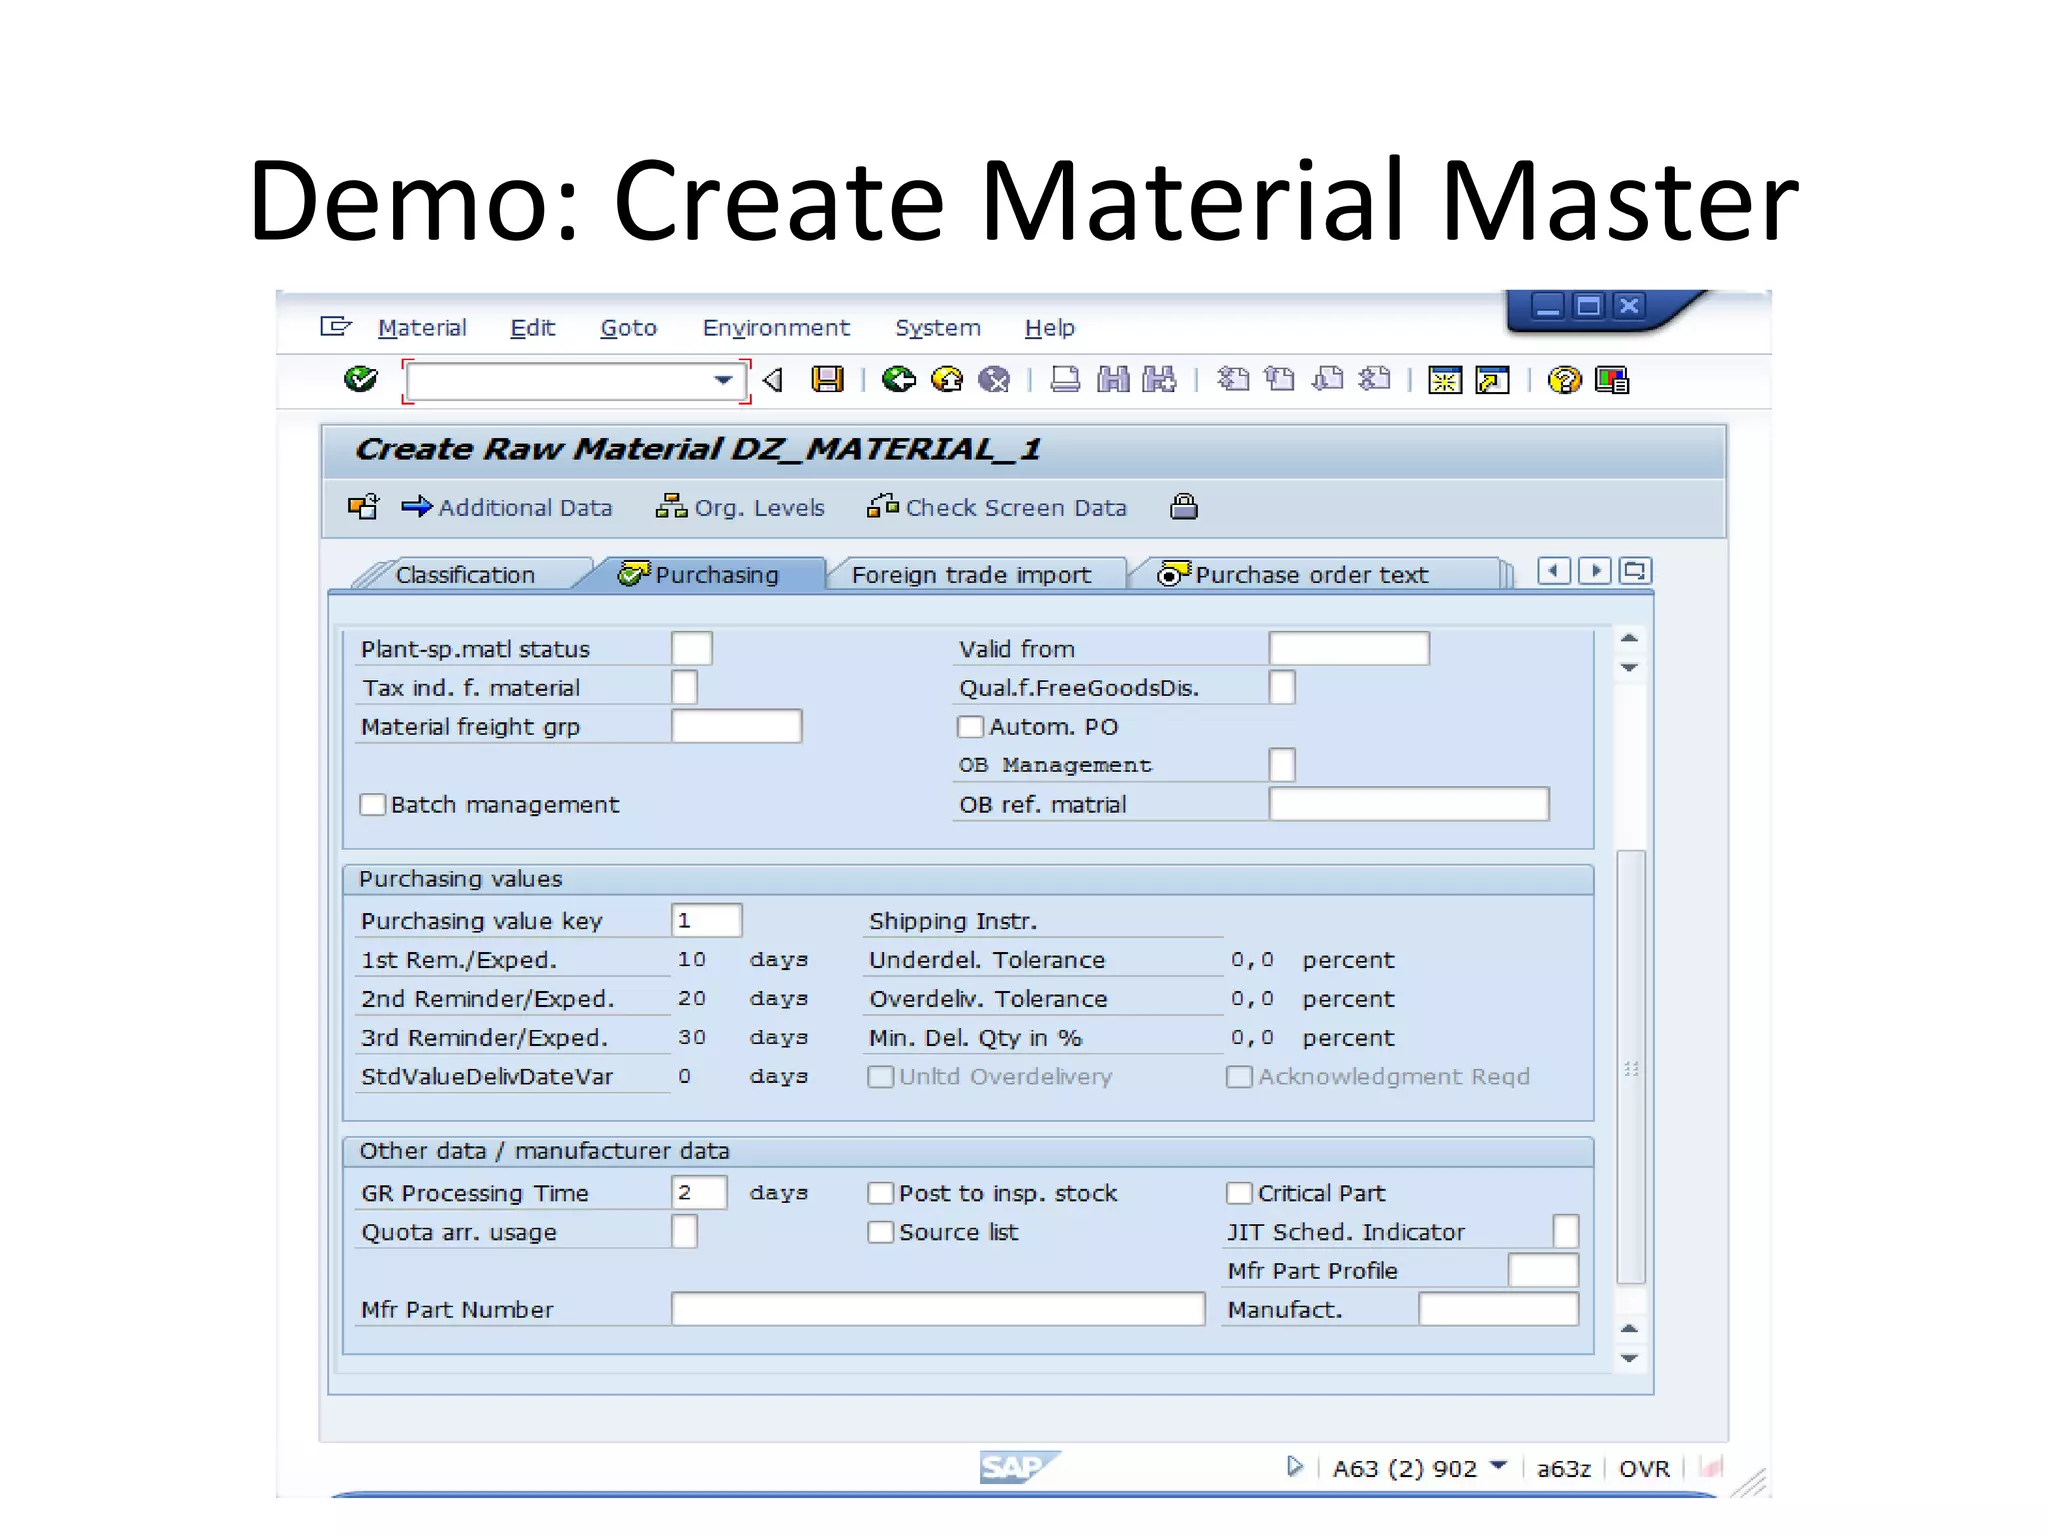Click the Tax ind. f. material field
The width and height of the screenshot is (2048, 1536).
684,688
